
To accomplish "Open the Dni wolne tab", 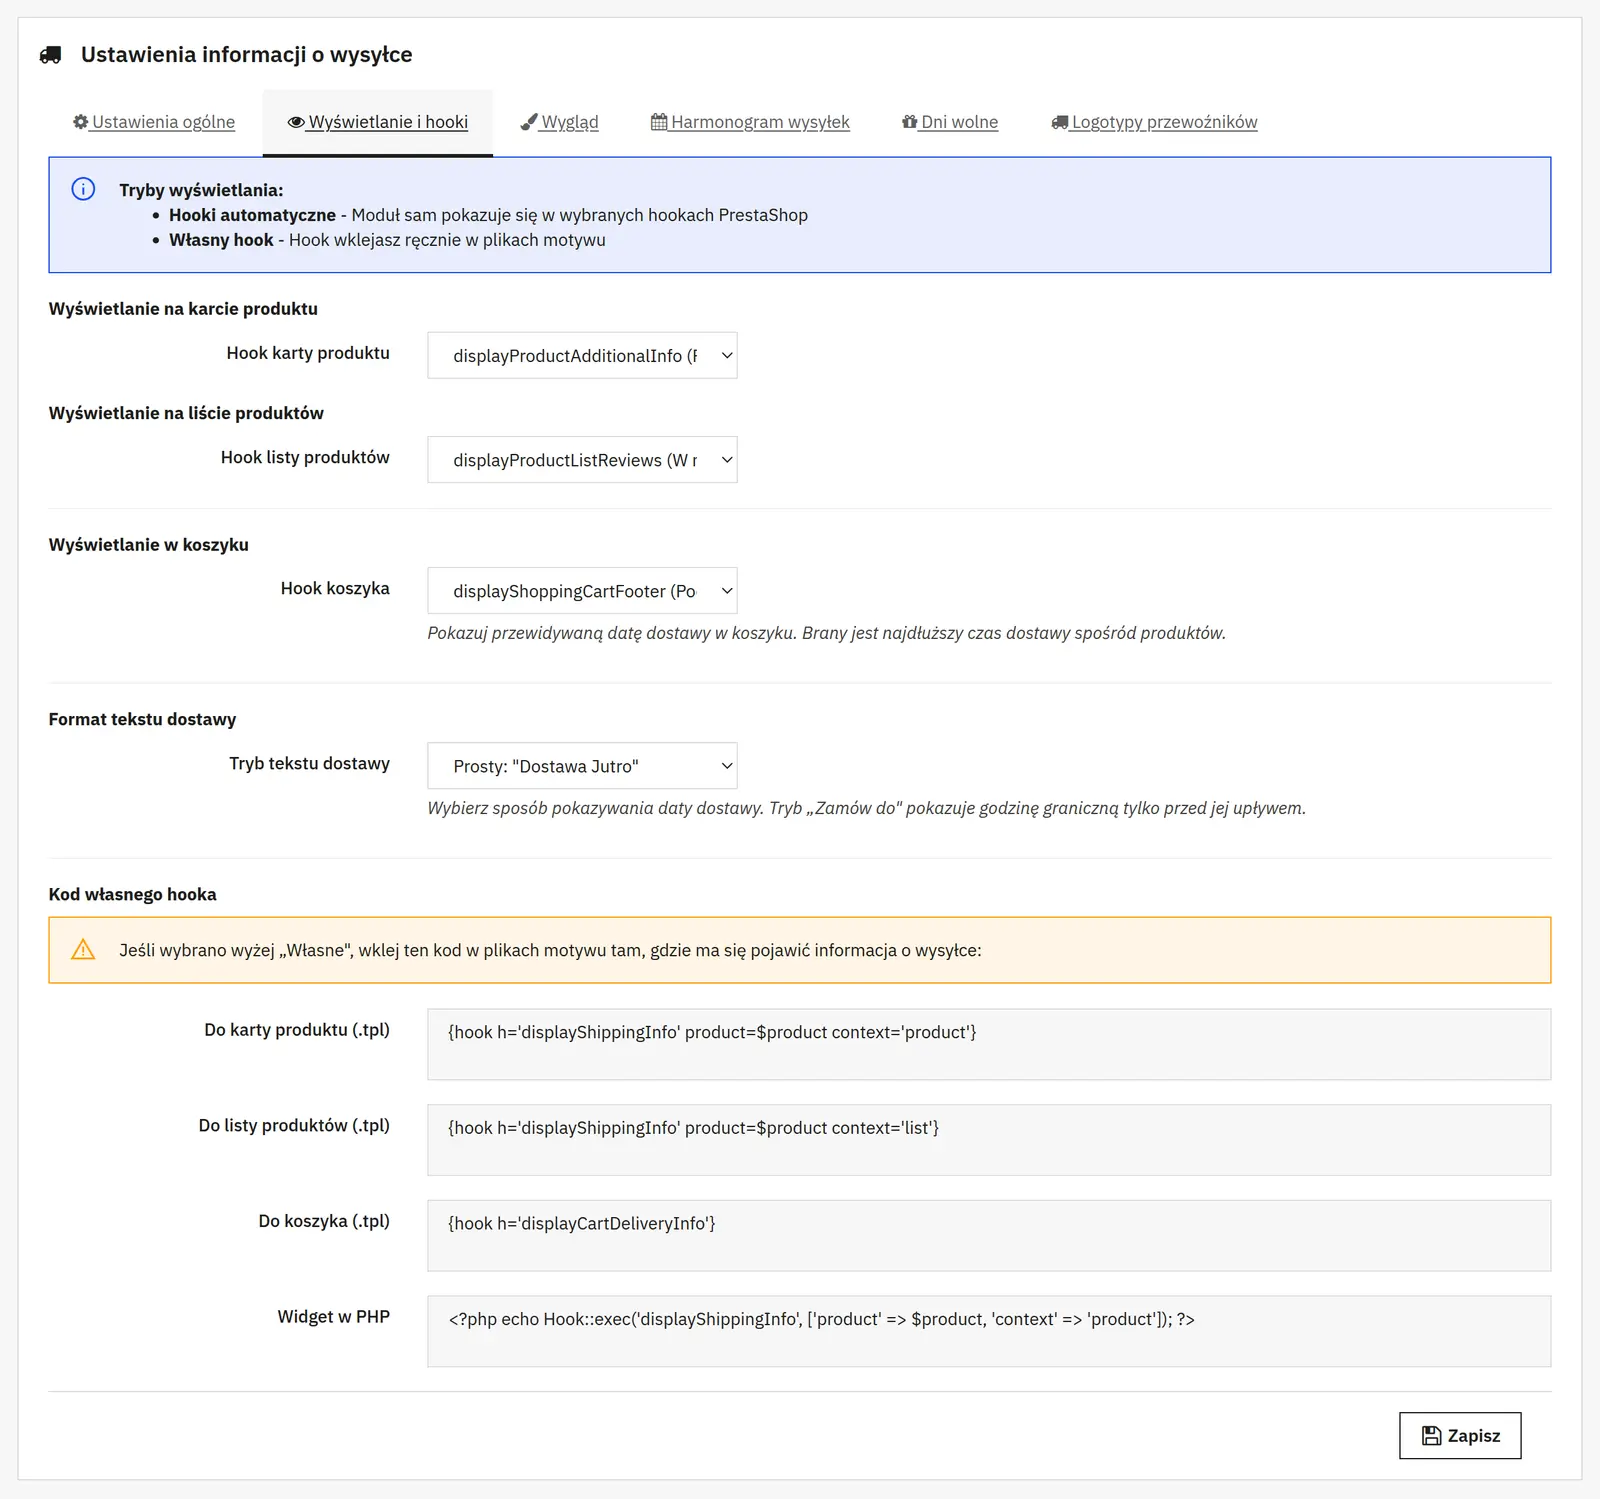I will [950, 122].
